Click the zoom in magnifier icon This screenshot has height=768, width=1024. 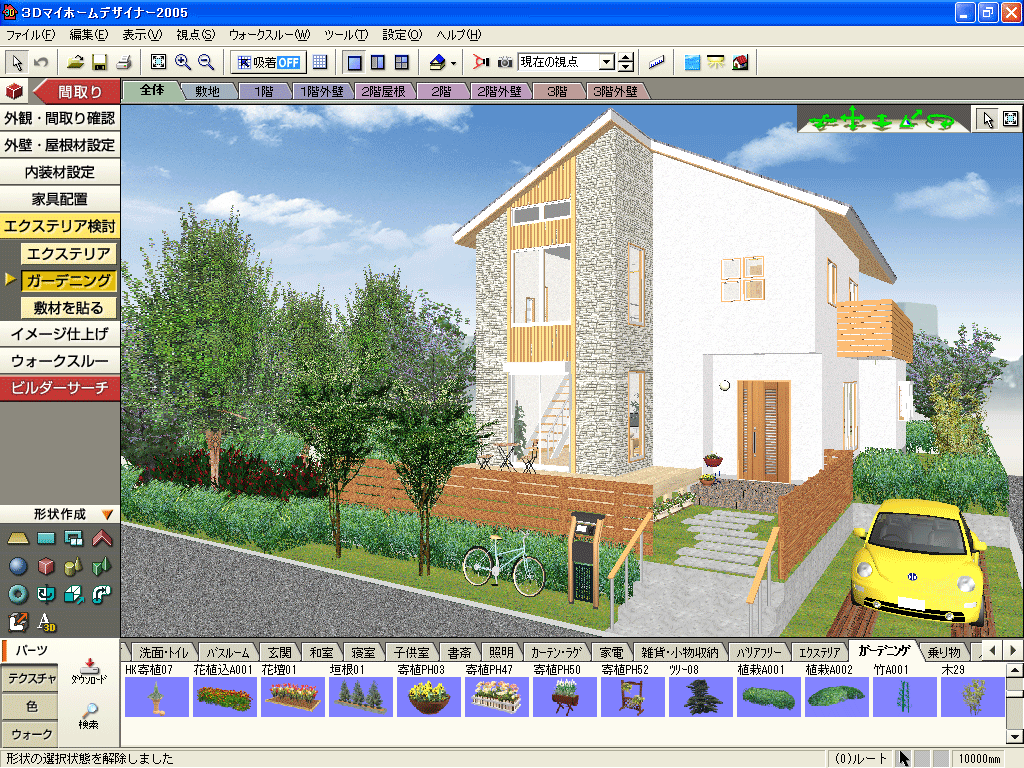click(x=183, y=62)
